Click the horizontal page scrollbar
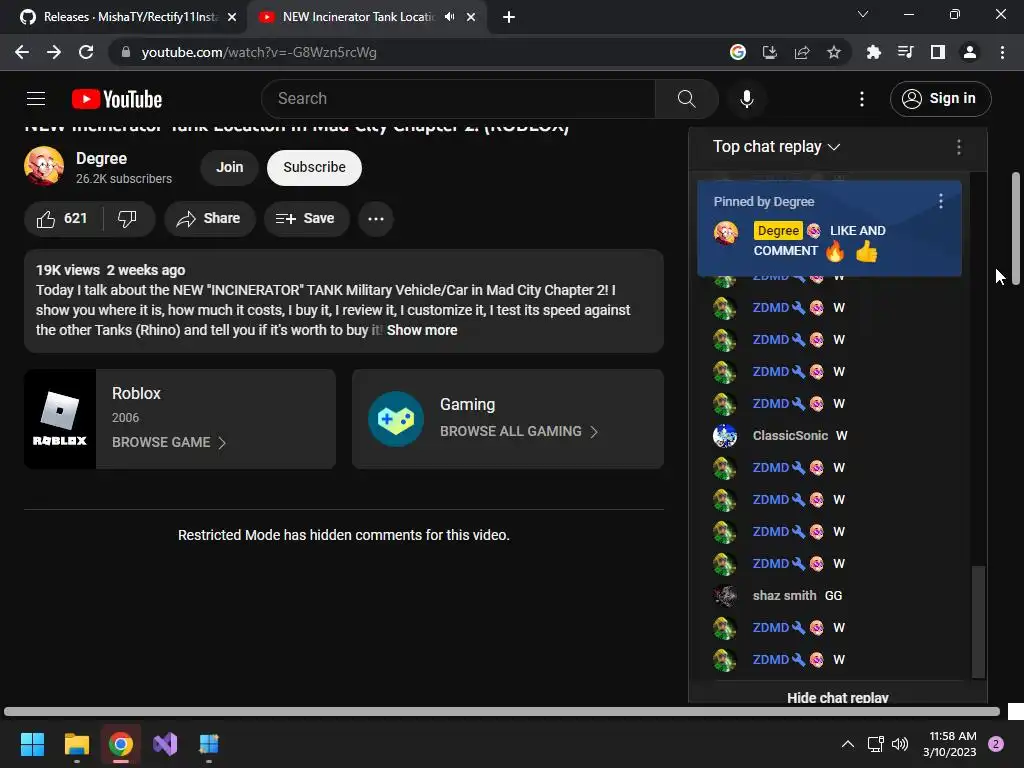 pos(502,711)
